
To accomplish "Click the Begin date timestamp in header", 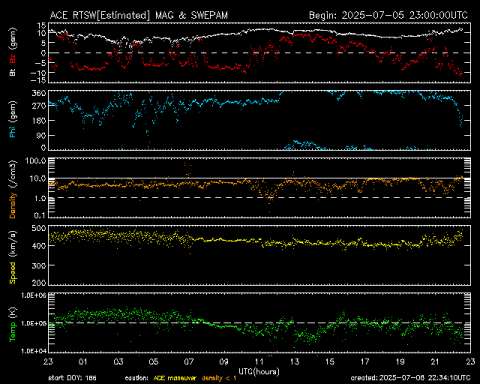I will [x=388, y=15].
